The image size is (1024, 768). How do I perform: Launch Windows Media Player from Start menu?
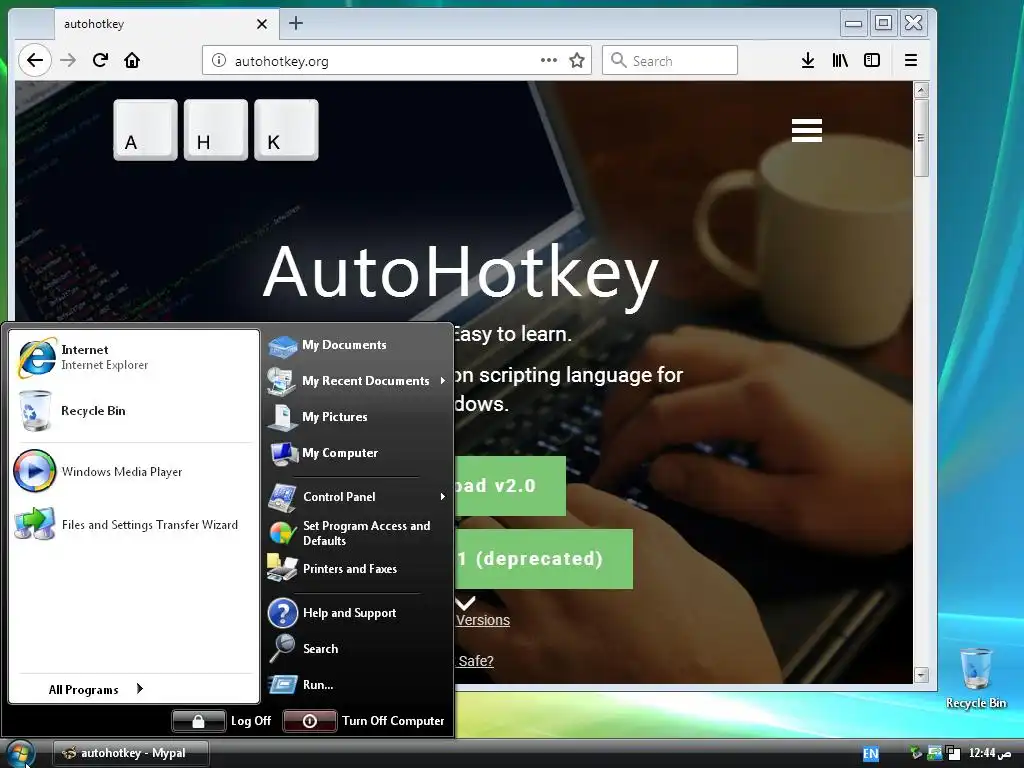point(133,472)
